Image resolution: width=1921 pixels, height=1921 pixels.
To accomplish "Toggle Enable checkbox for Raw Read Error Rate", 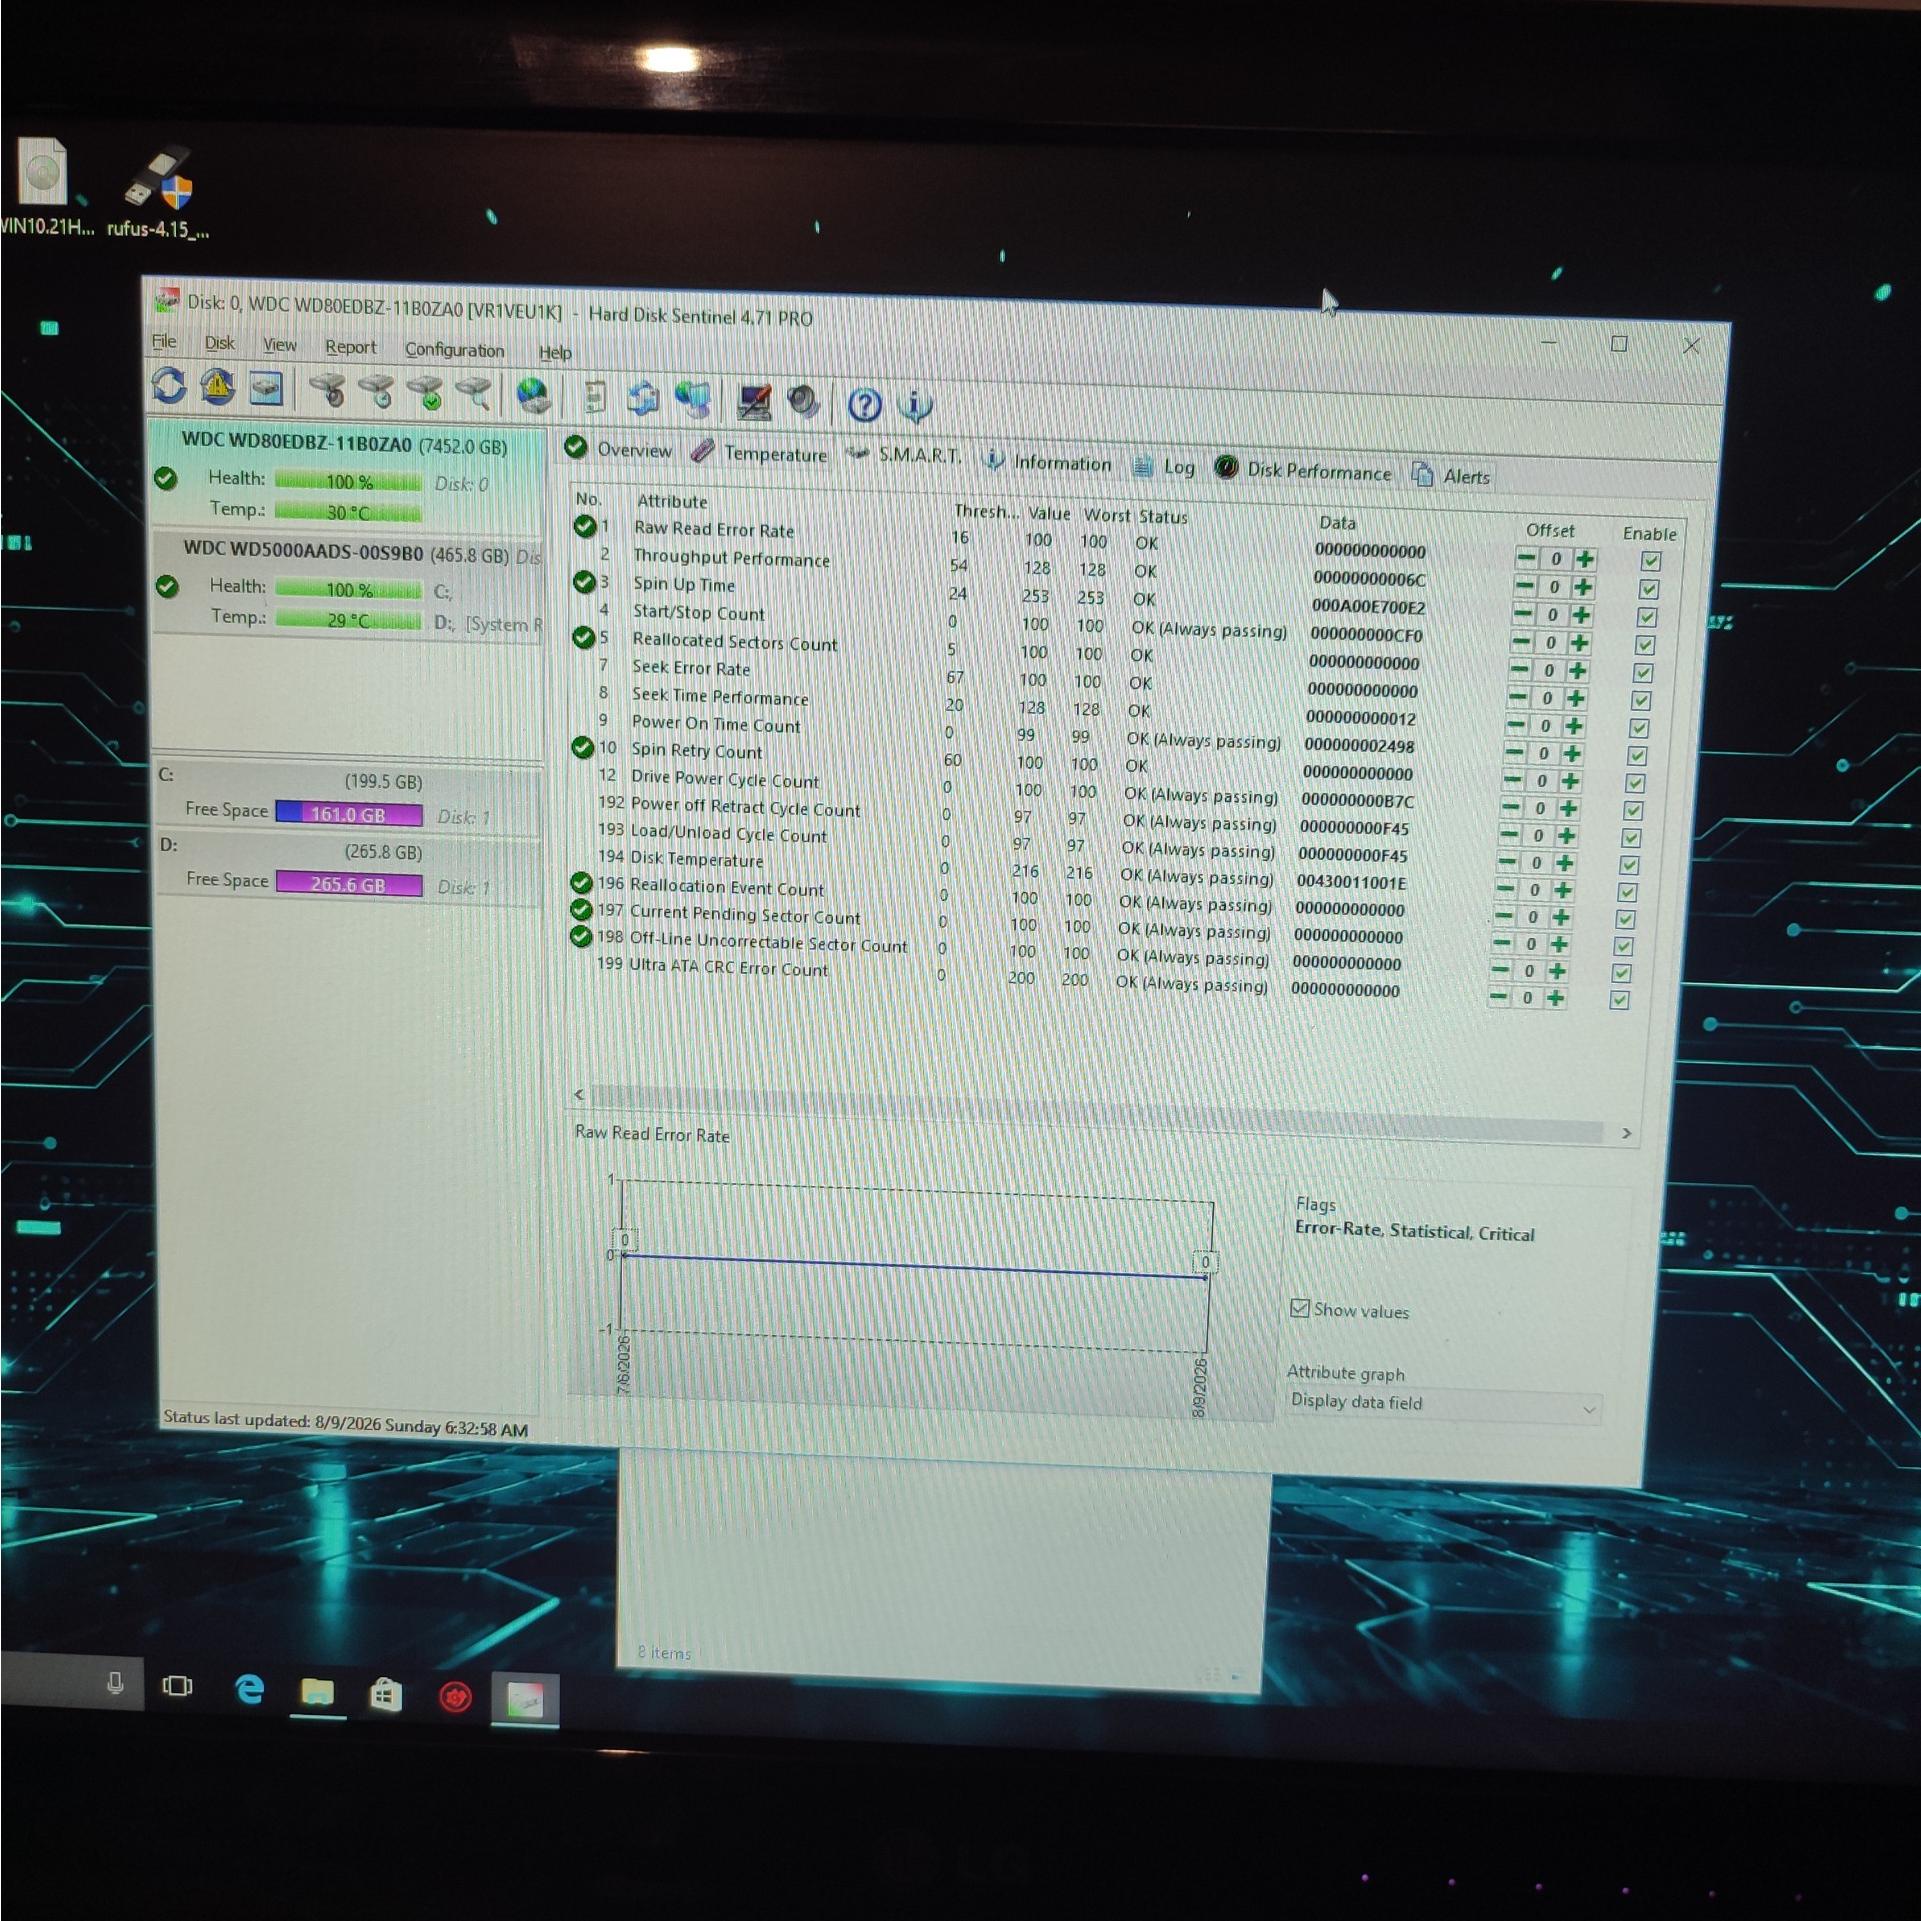I will click(x=1651, y=561).
